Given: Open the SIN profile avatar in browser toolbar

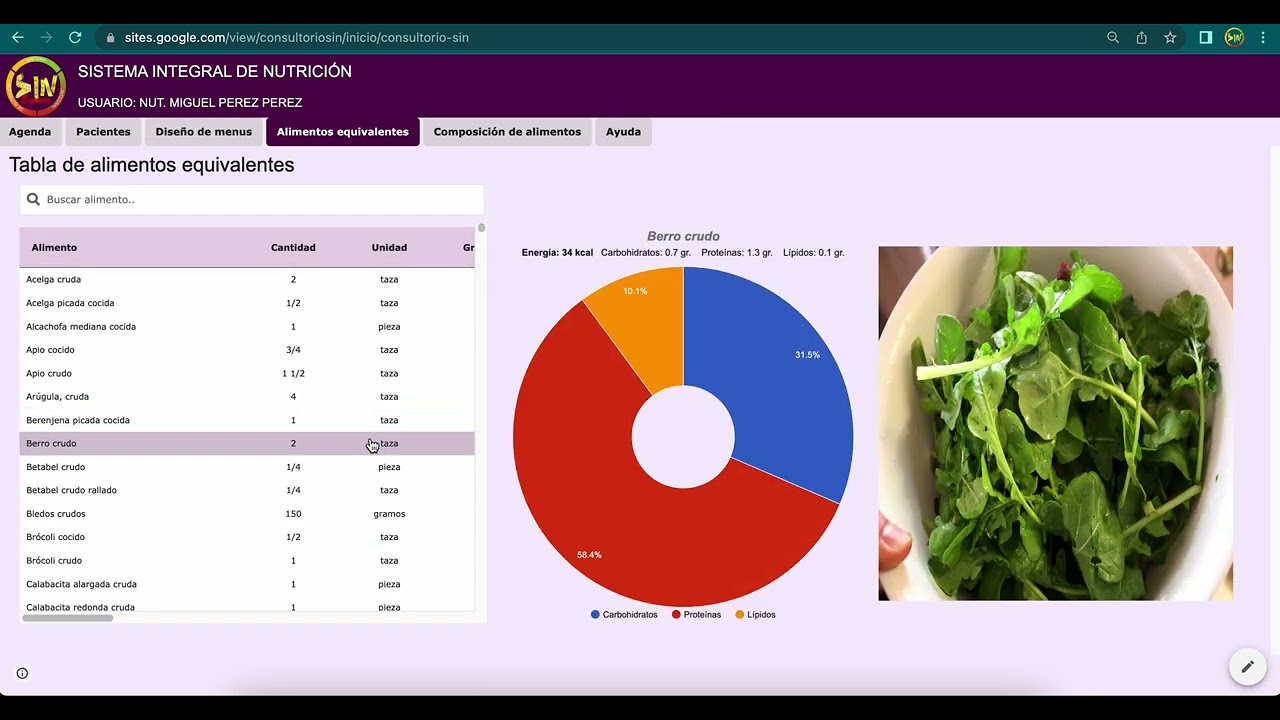Looking at the screenshot, I should click(x=1234, y=37).
